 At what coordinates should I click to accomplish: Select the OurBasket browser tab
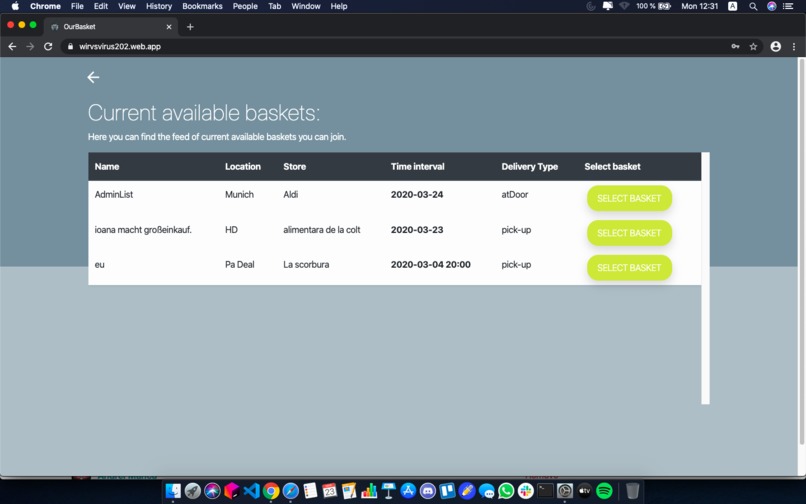[111, 27]
